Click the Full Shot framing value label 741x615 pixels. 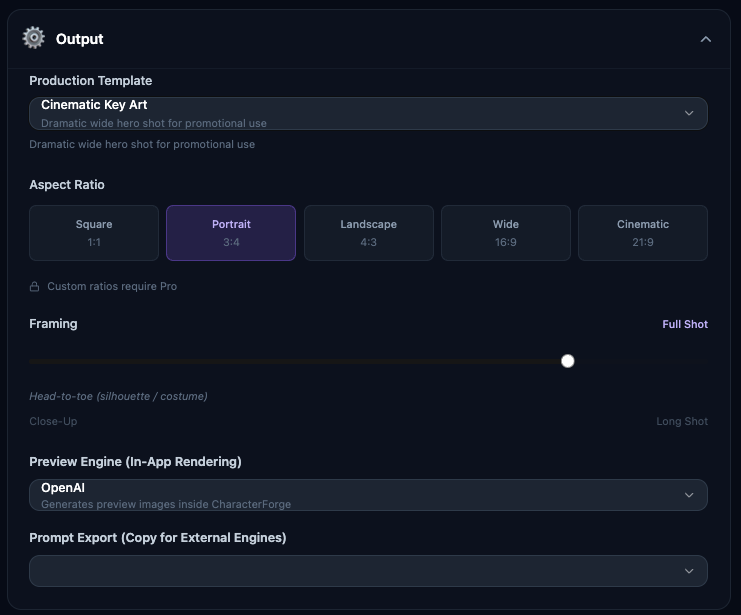coord(685,324)
